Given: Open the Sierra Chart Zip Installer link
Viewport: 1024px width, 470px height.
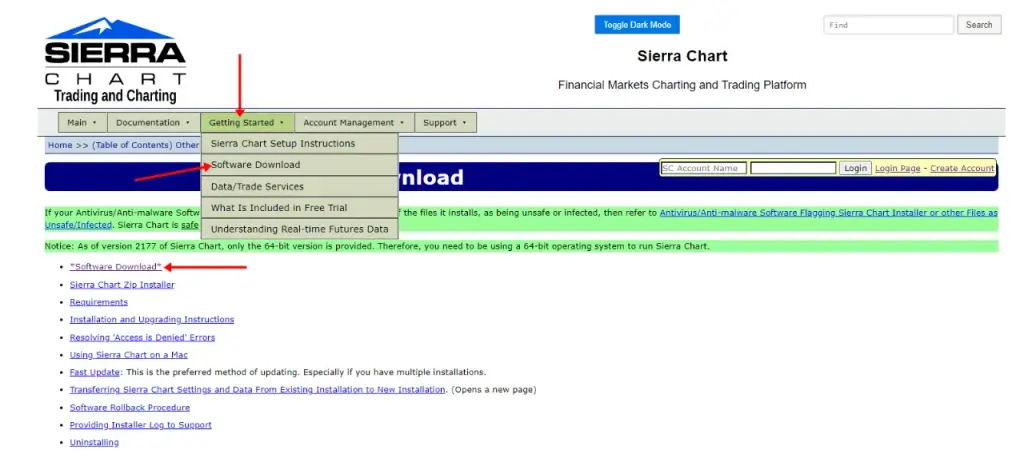Looking at the screenshot, I should click(x=122, y=285).
